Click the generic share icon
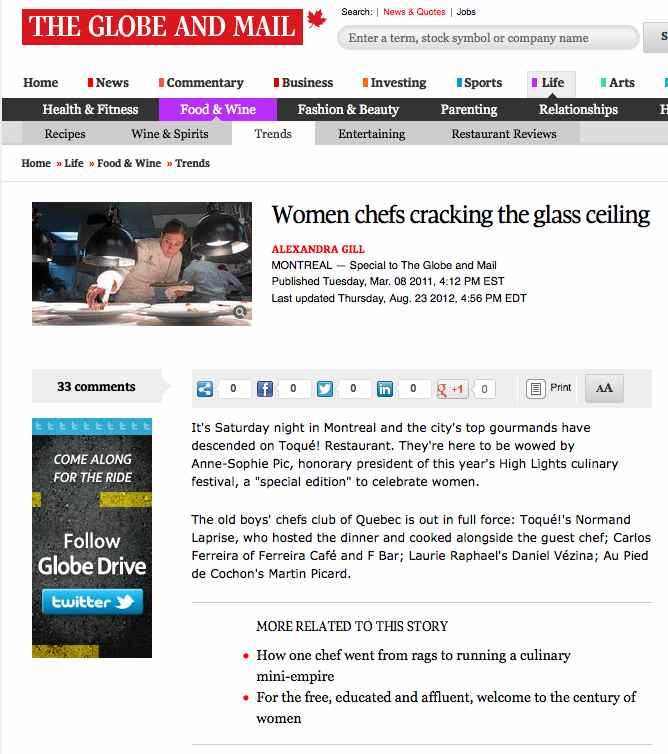The width and height of the screenshot is (668, 754). click(205, 389)
